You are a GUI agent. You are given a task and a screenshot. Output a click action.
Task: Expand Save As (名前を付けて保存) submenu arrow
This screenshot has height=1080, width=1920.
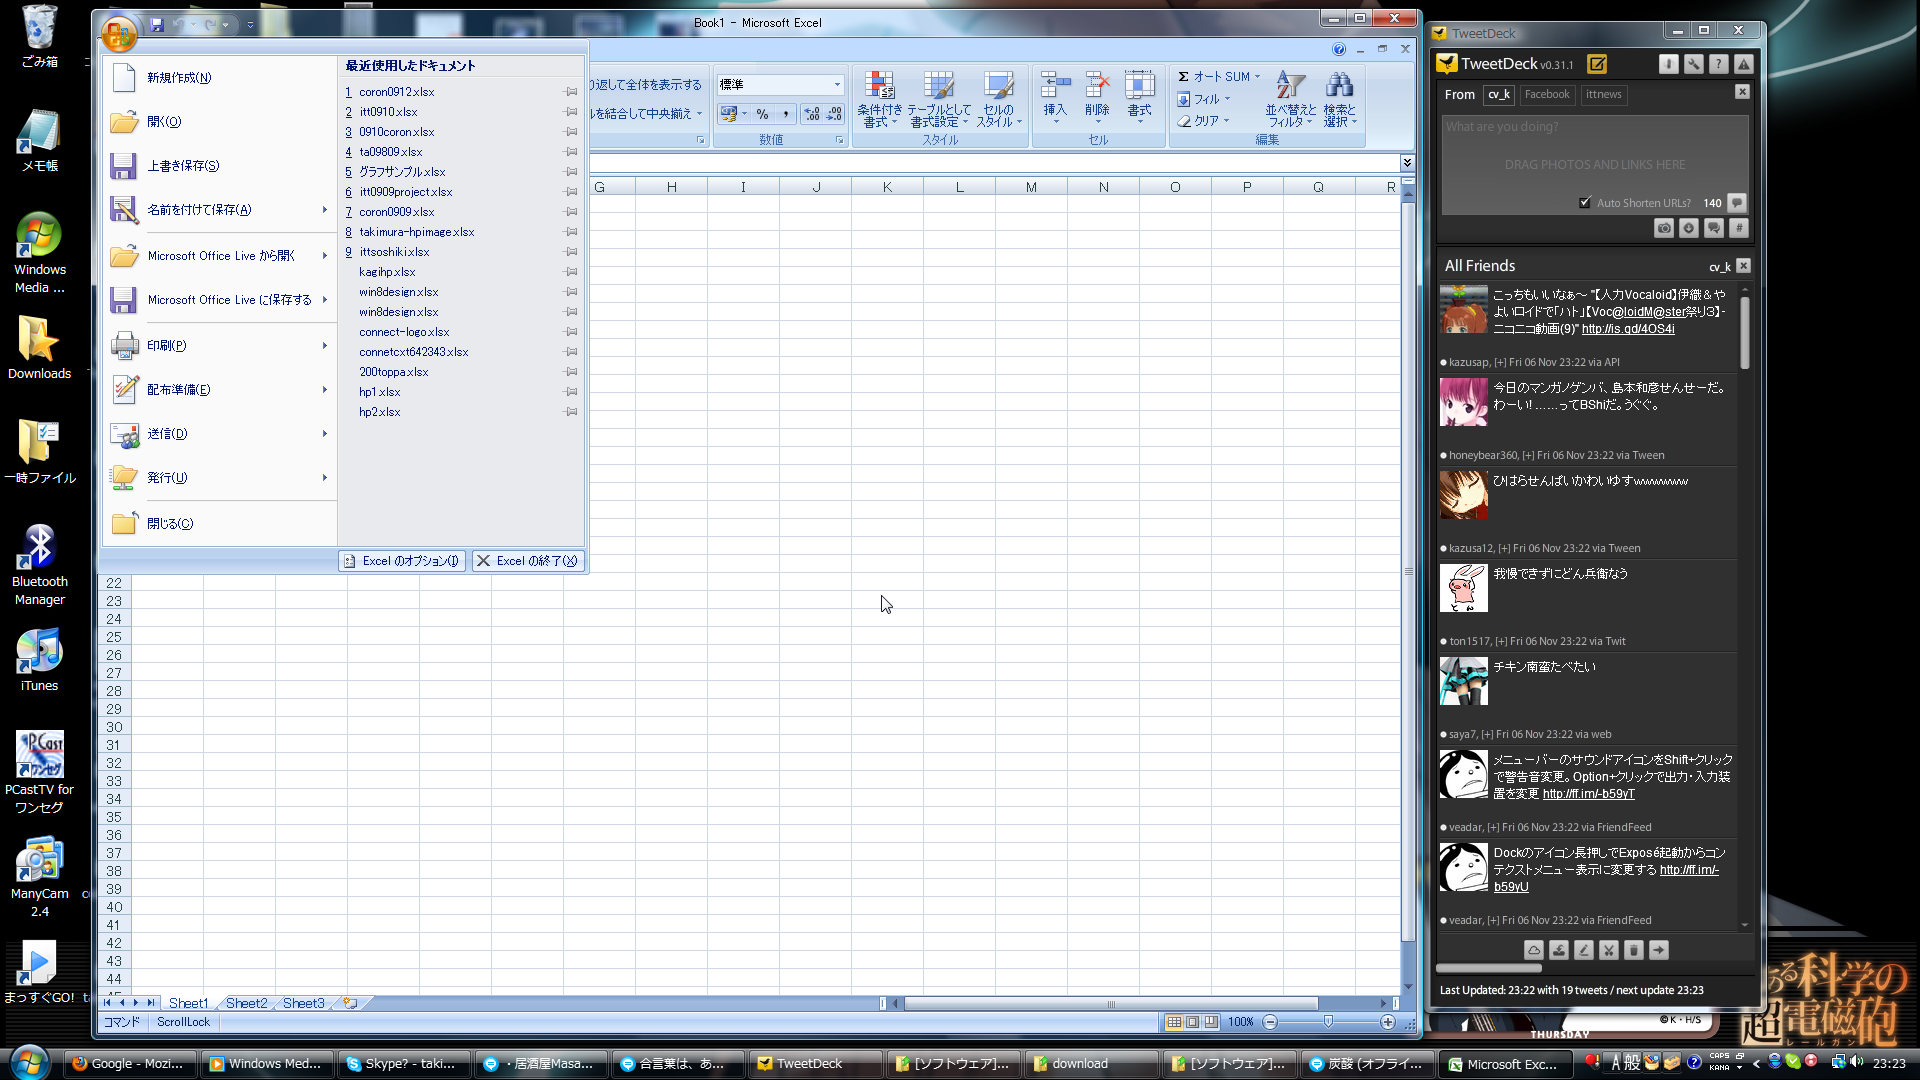[325, 210]
